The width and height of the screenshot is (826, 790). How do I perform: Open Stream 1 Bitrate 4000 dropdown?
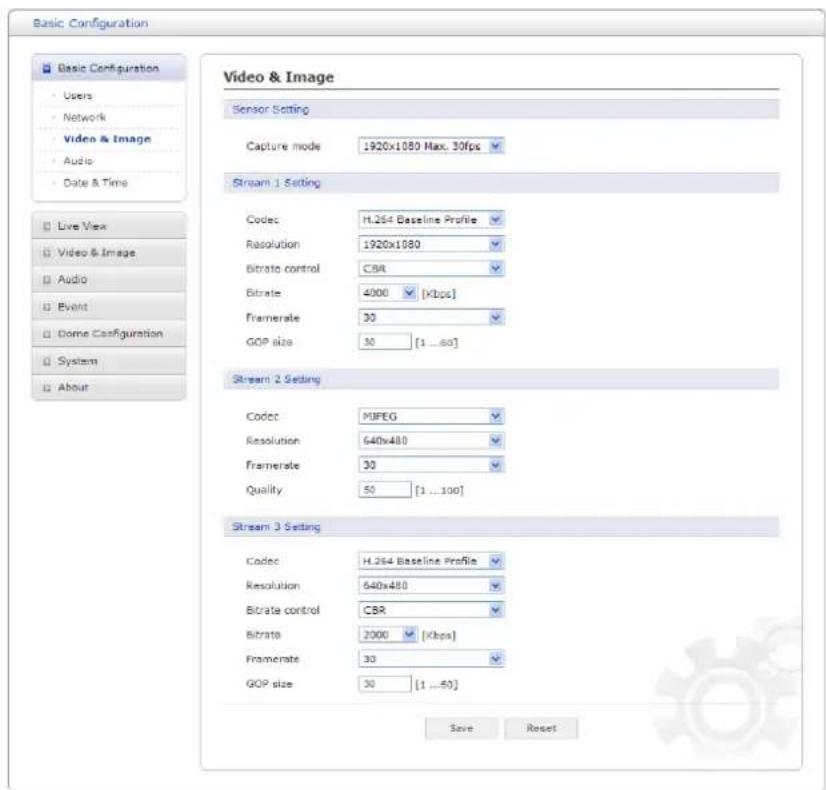(388, 293)
